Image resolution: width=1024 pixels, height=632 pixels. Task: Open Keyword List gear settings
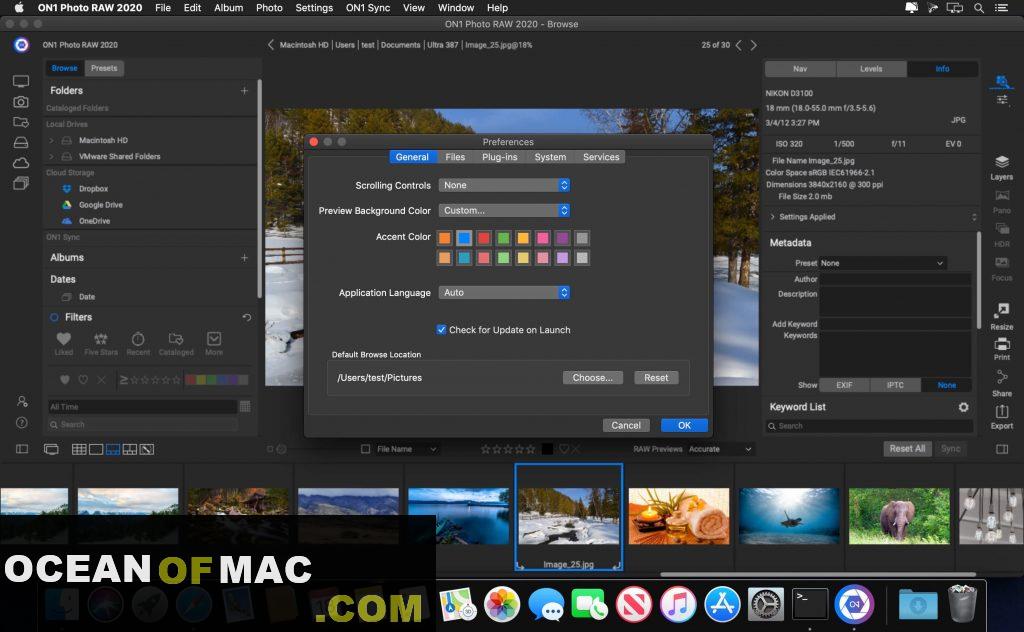click(963, 407)
